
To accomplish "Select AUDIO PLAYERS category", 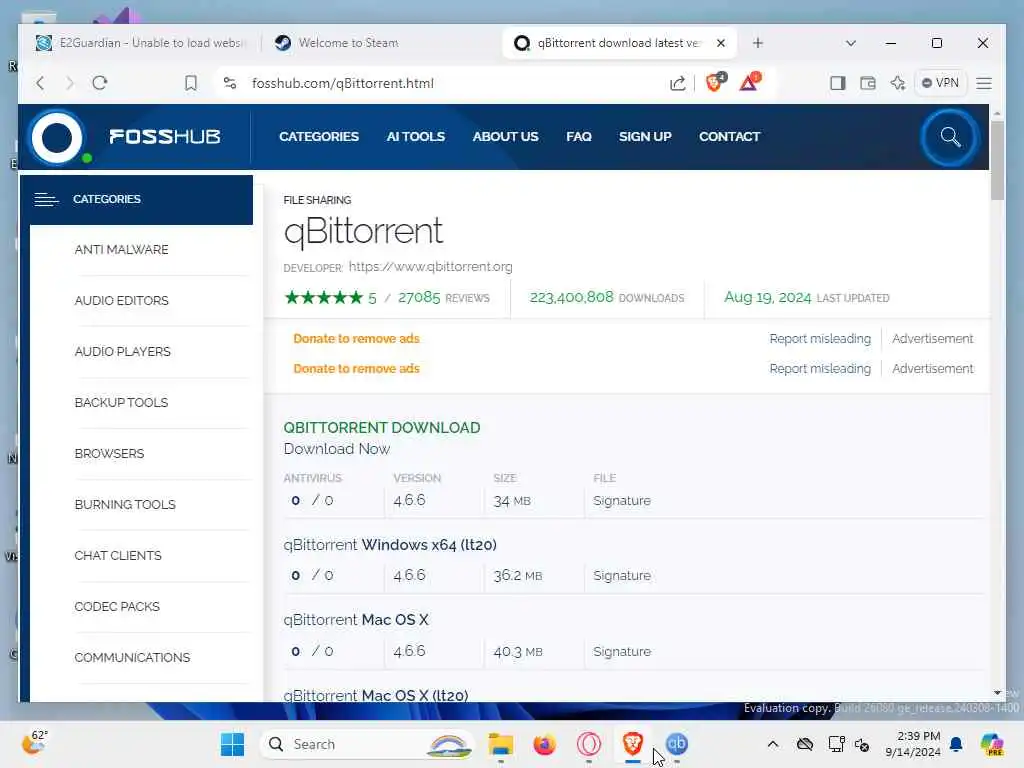I will 123,351.
